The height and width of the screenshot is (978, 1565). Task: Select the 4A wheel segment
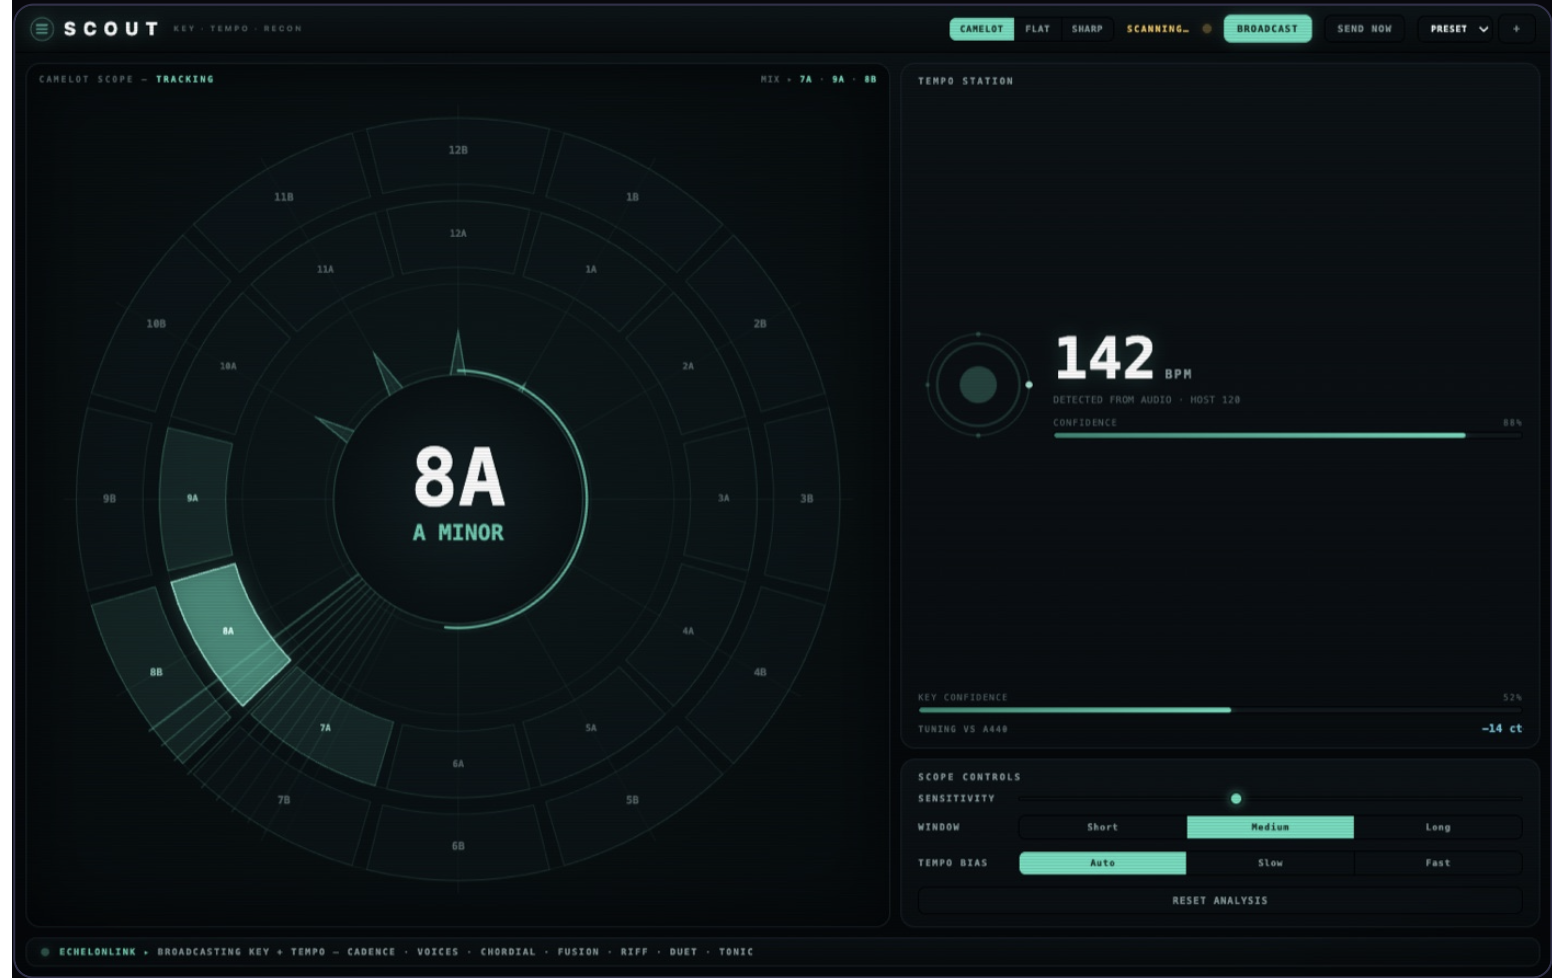[x=688, y=631]
